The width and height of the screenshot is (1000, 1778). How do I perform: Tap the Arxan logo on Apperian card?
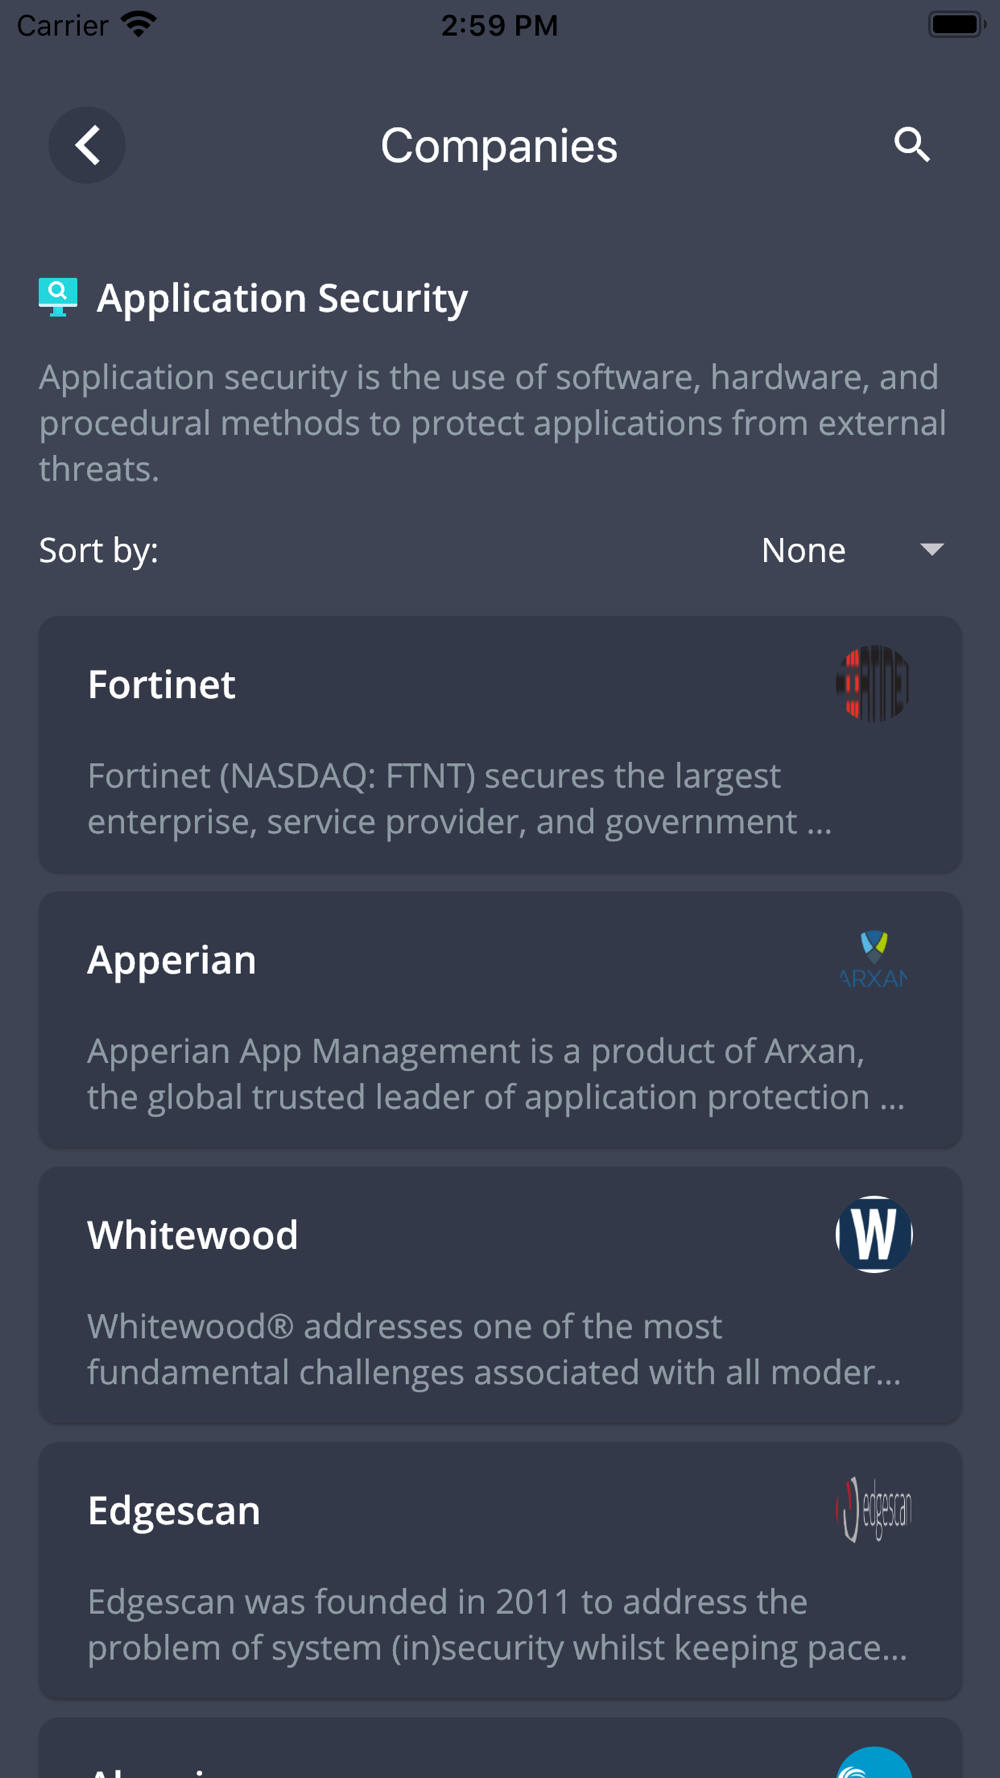click(x=873, y=959)
